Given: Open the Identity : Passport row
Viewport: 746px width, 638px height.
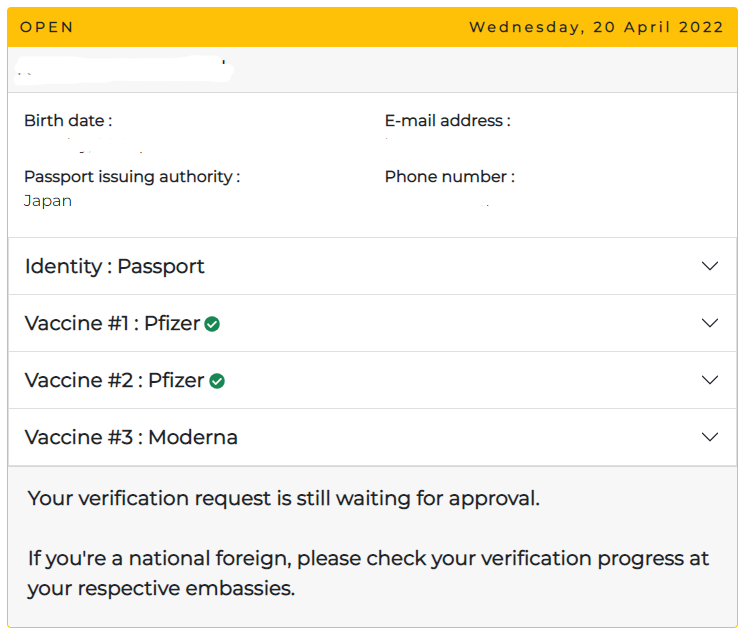Looking at the screenshot, I should tap(373, 266).
